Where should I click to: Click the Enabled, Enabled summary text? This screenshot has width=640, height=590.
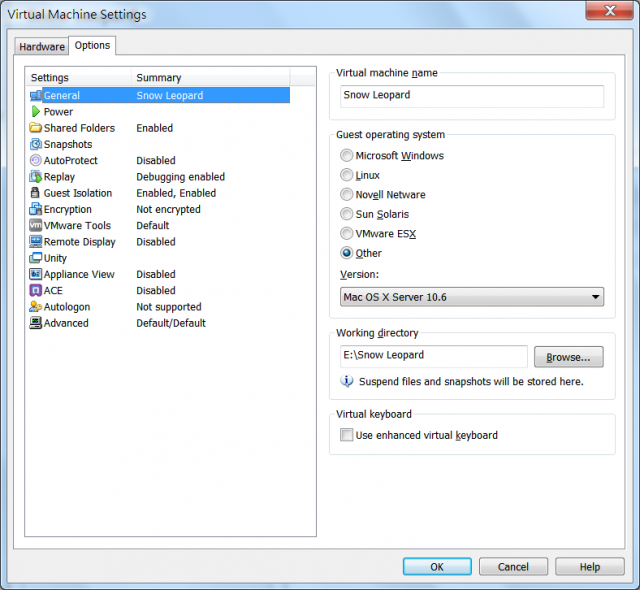point(176,193)
